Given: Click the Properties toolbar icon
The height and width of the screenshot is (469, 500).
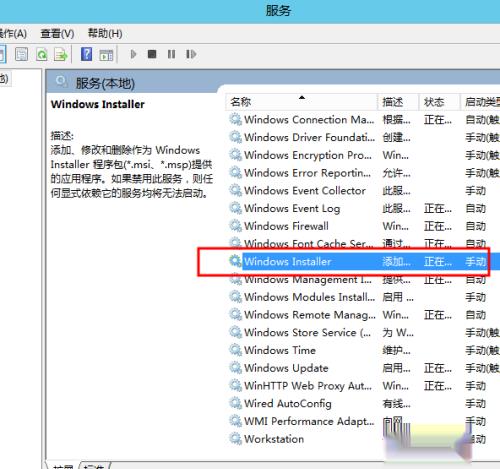Looking at the screenshot, I should click(22, 54).
